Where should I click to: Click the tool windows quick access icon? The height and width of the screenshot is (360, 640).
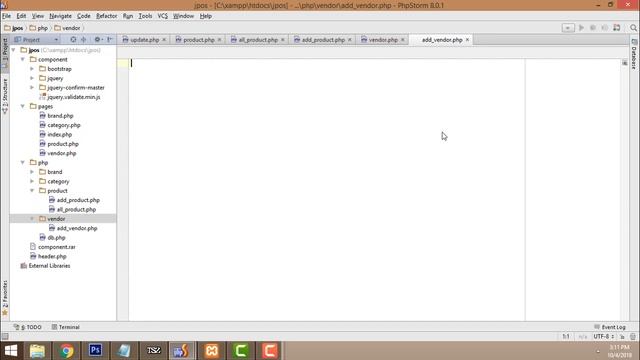coord(5,336)
